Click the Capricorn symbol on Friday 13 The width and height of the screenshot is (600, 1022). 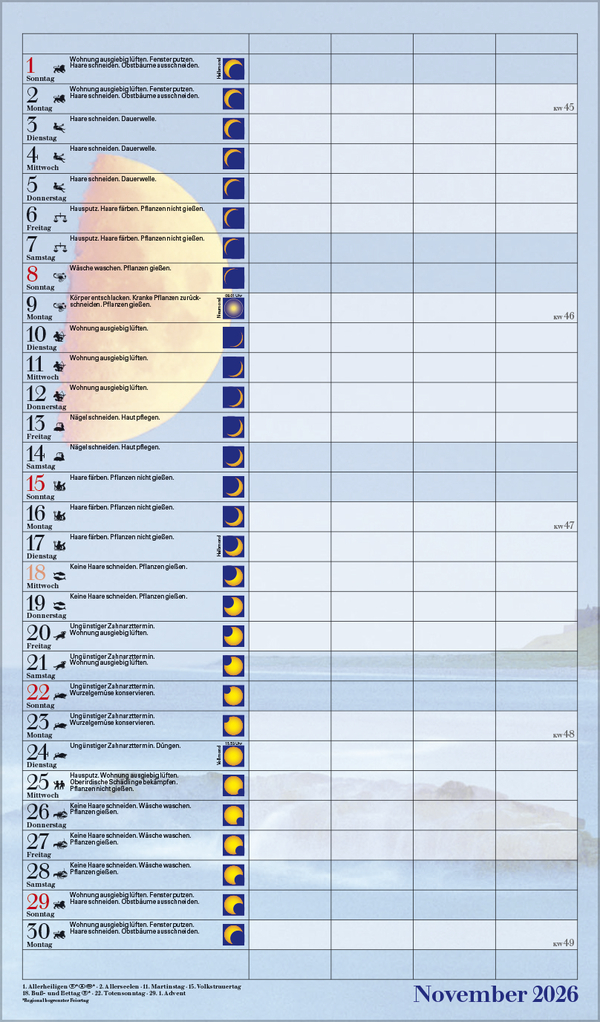click(60, 426)
